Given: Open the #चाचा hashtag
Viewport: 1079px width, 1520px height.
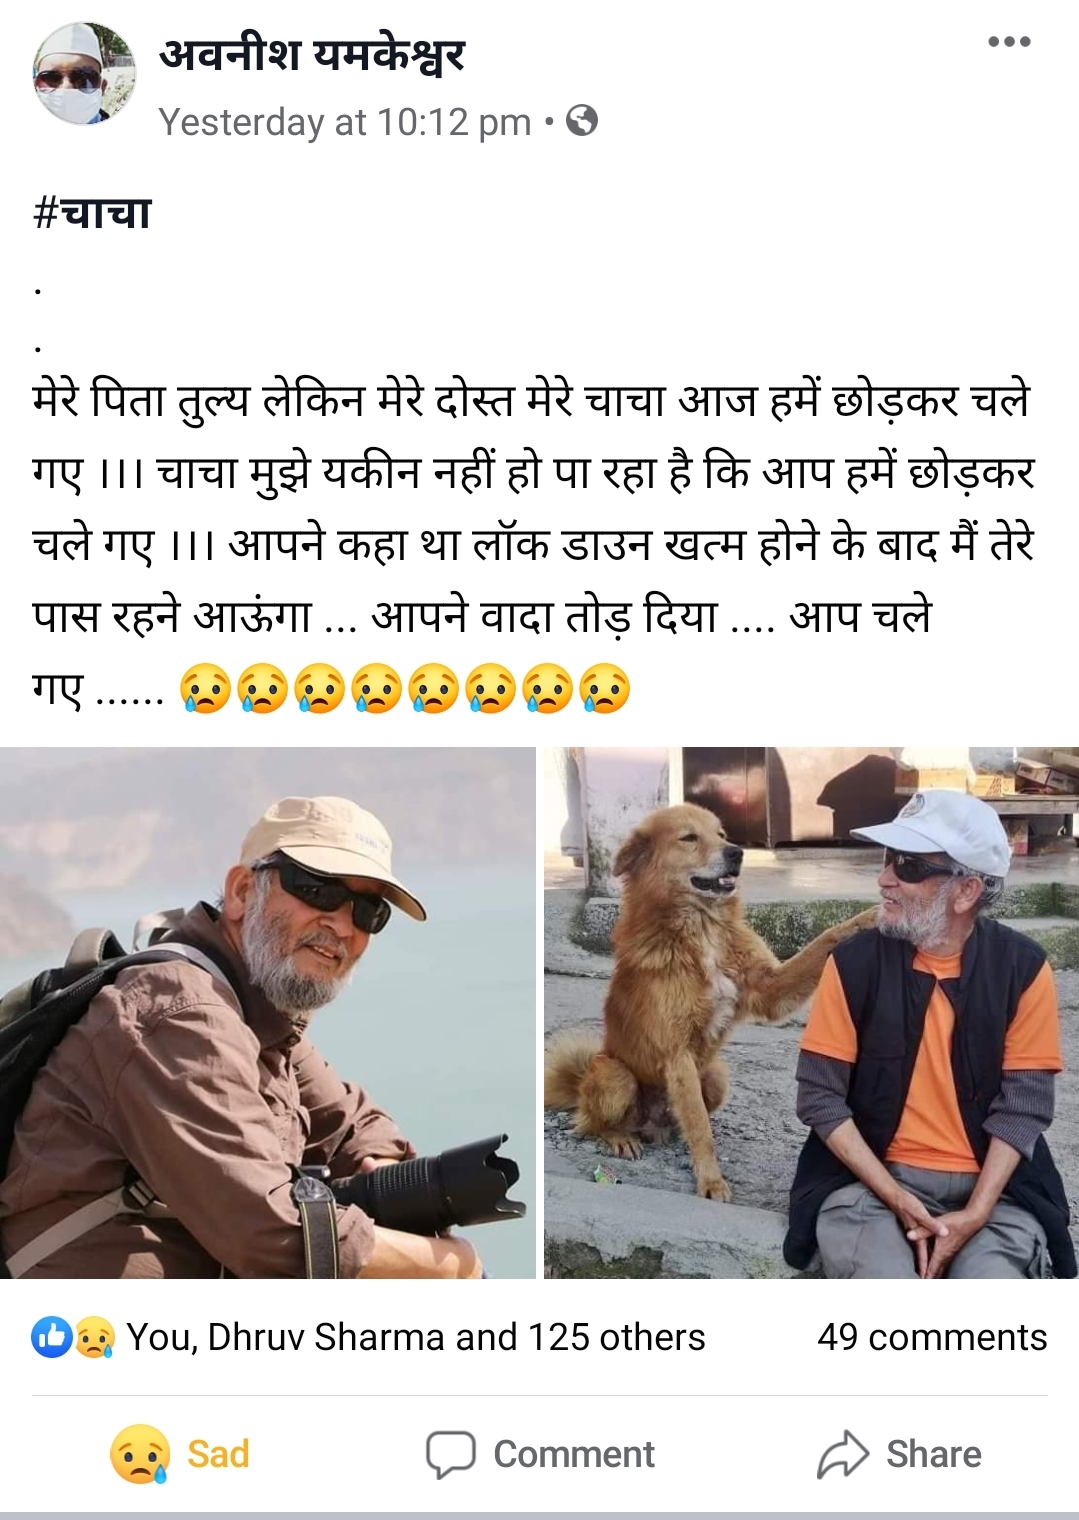Looking at the screenshot, I should pyautogui.click(x=92, y=213).
